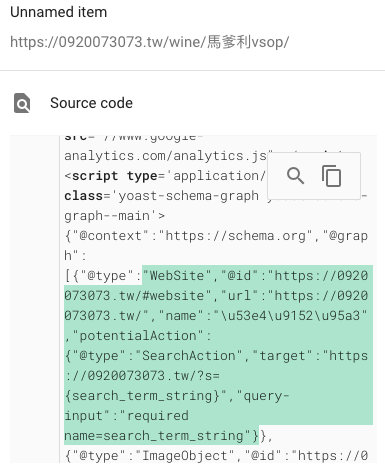Click the copy code icon
This screenshot has height=474, width=385.
pyautogui.click(x=331, y=176)
